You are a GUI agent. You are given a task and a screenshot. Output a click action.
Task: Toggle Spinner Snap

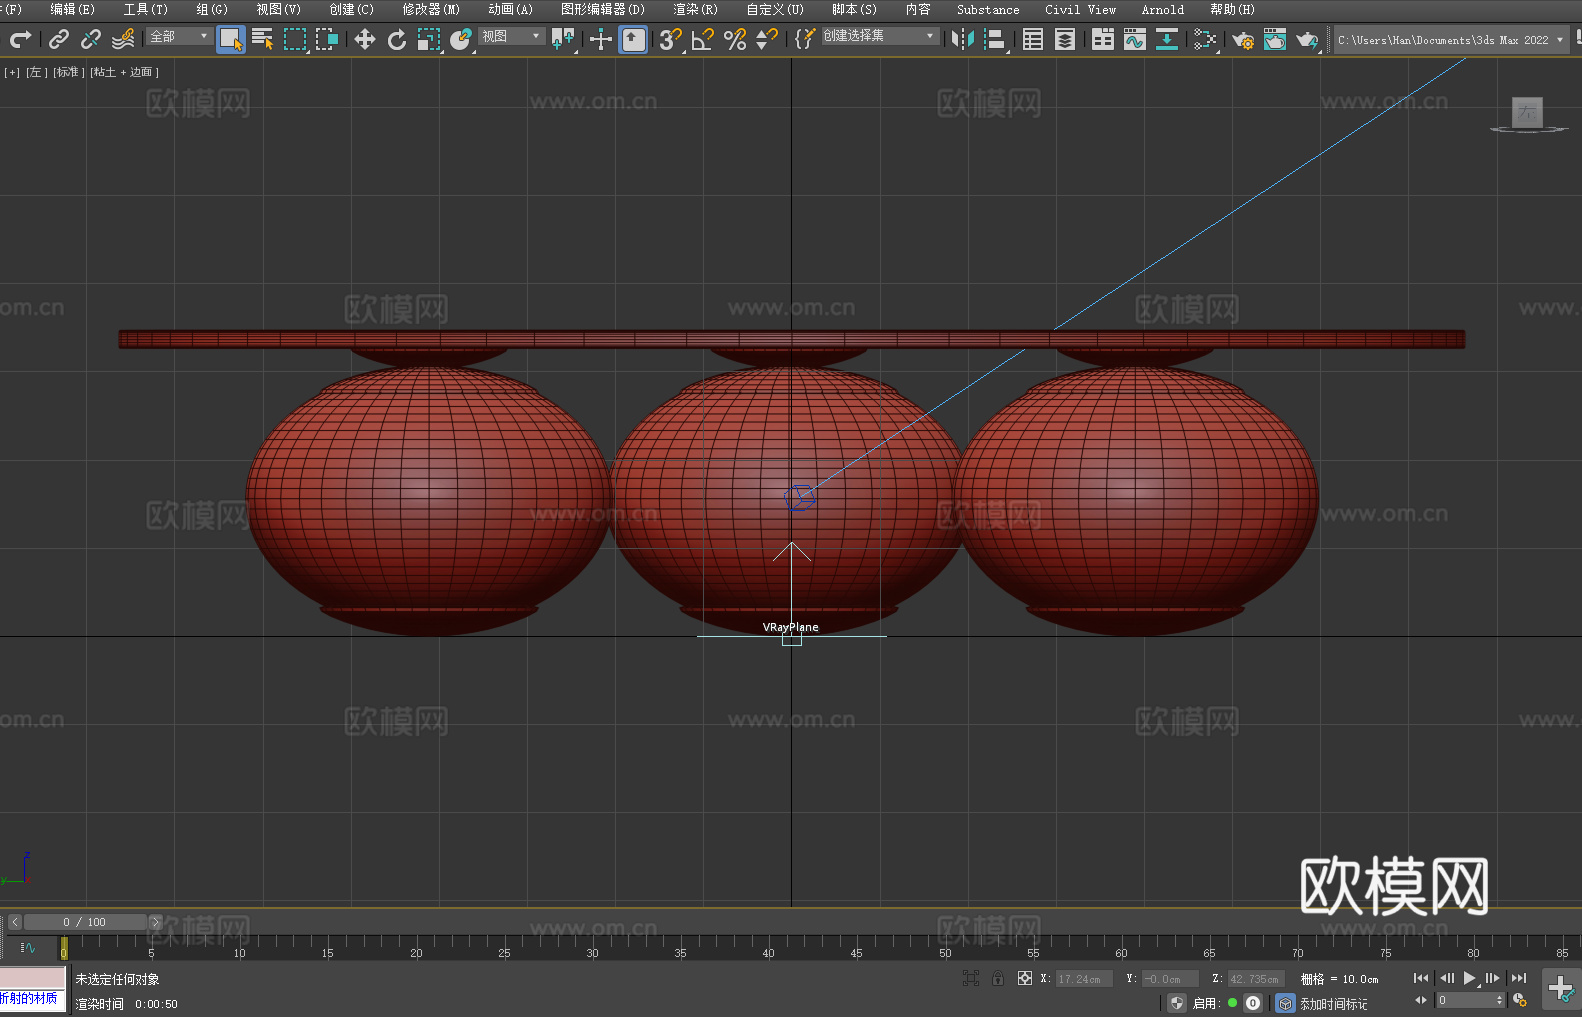[767, 39]
